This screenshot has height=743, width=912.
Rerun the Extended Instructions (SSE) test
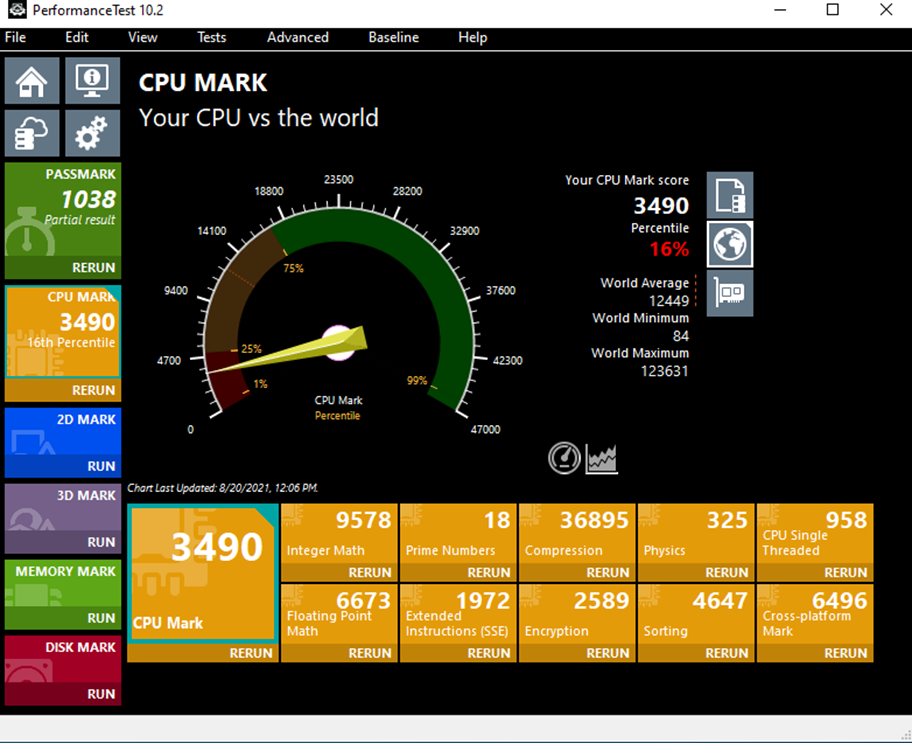click(458, 653)
